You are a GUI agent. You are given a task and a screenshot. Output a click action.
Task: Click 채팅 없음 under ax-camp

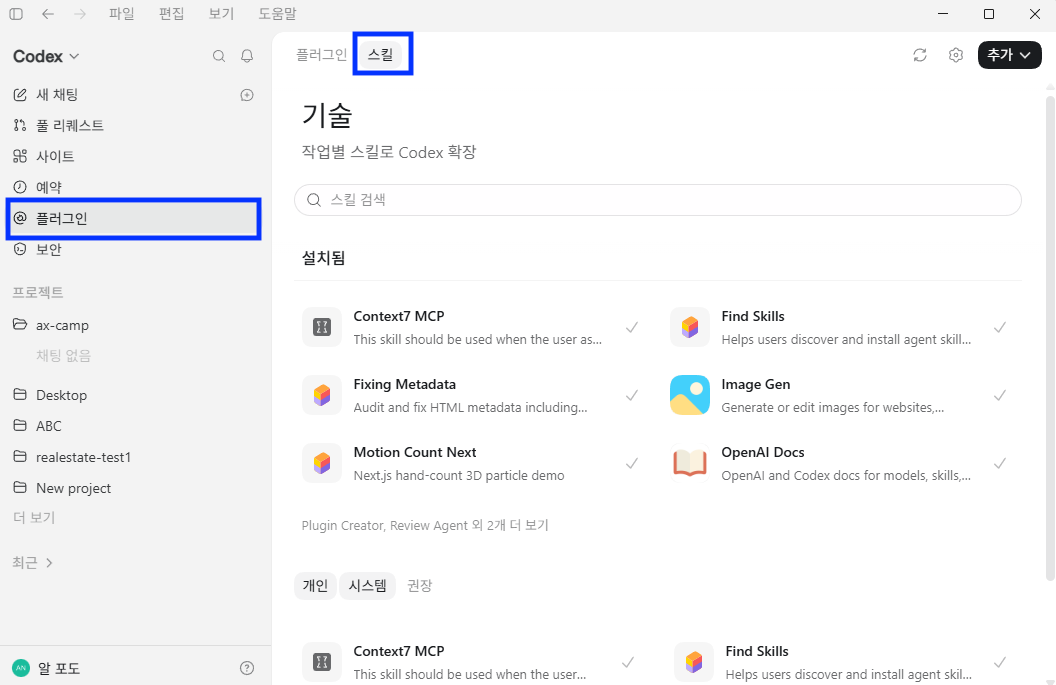[x=63, y=356]
